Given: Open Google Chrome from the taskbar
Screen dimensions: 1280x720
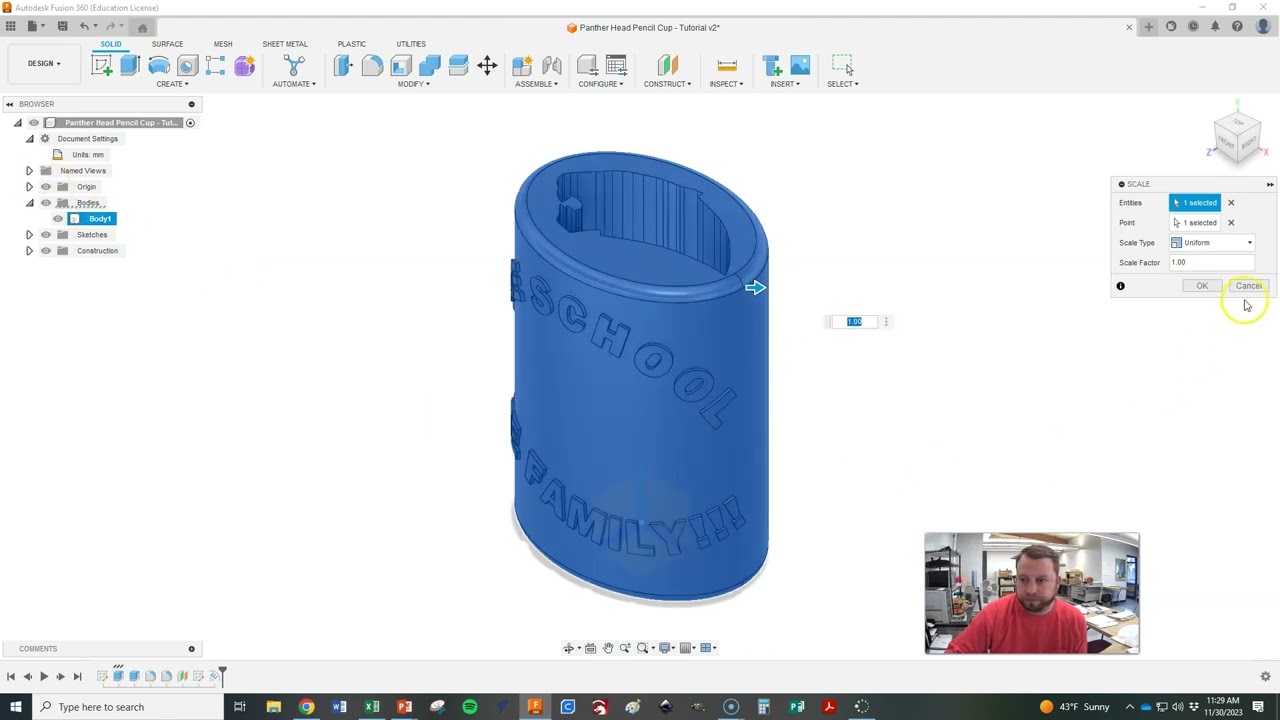Looking at the screenshot, I should pyautogui.click(x=306, y=707).
